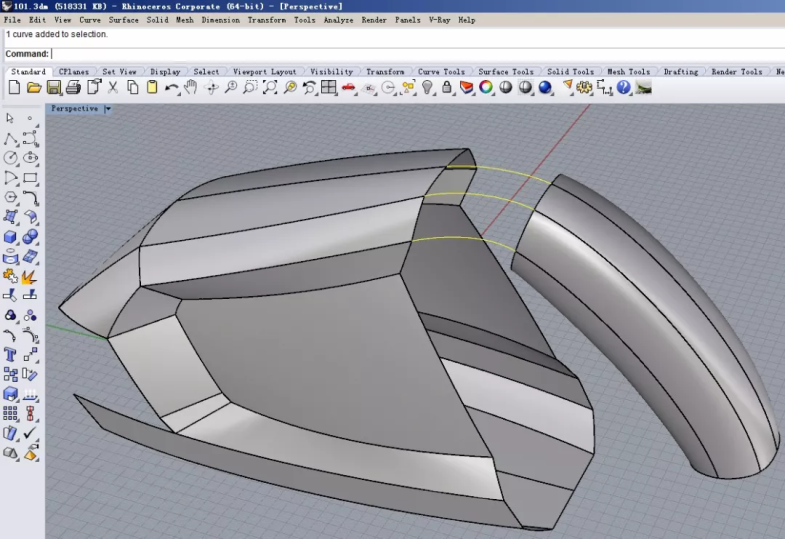Switch to the Surface Tools tab
Screen dimensions: 785x539
(505, 72)
